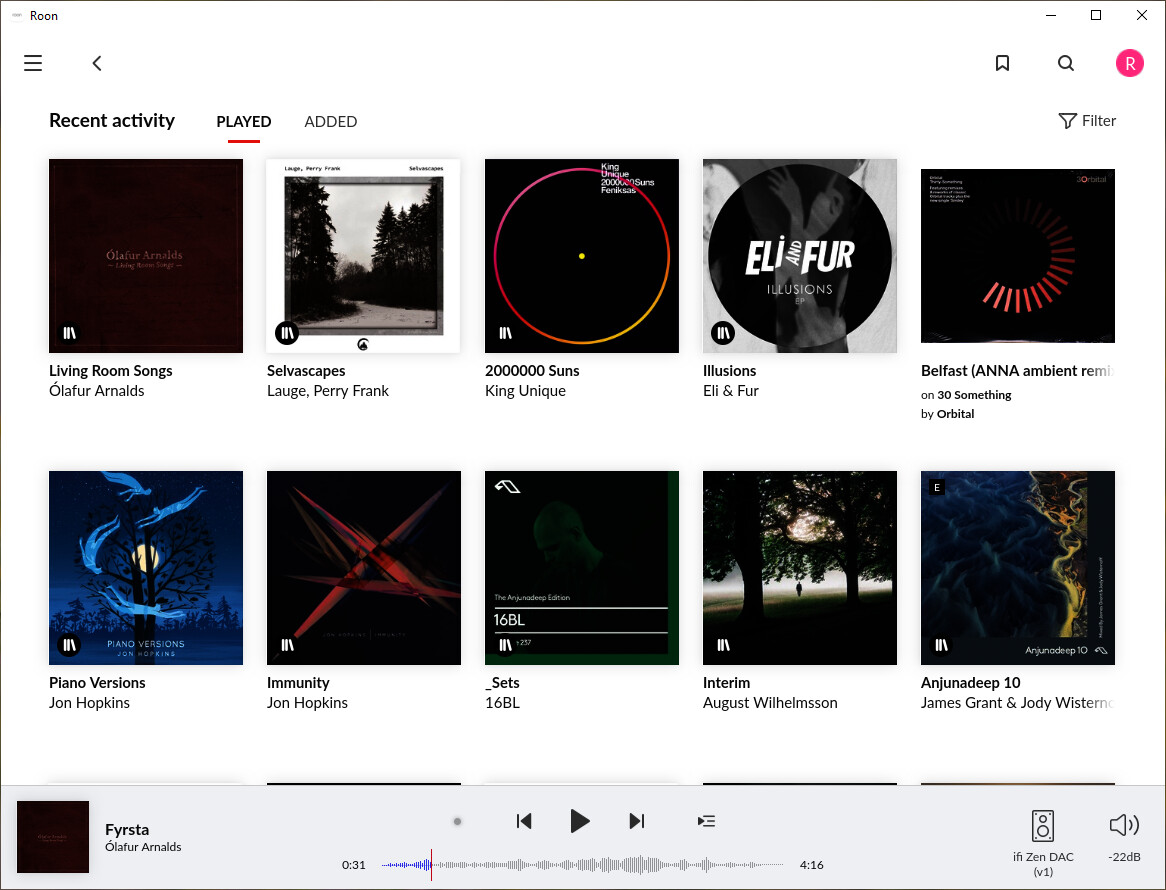Screen dimensions: 1166x890
Task: Open now playing track title Fyrsta
Action: (127, 829)
